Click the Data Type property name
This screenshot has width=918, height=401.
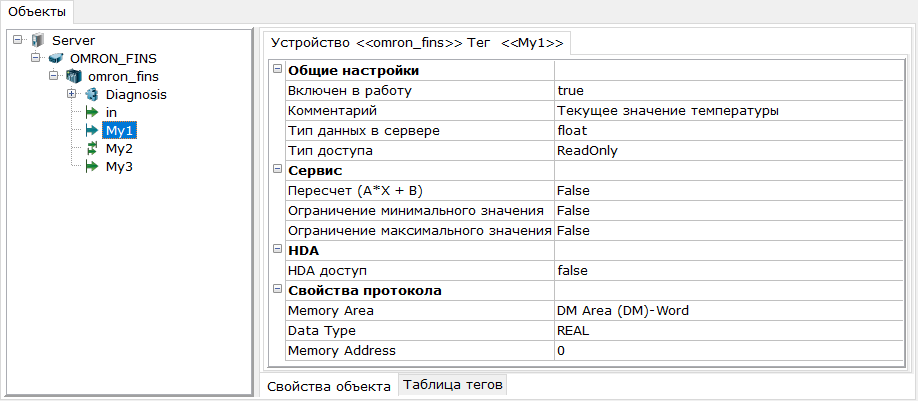point(321,330)
